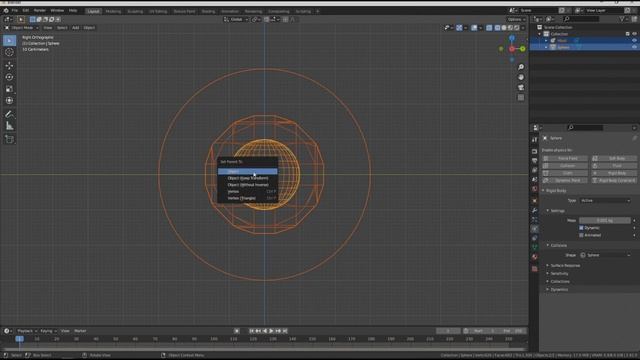Screen dimensions: 640x360
Task: Switch to wireframe viewport shading
Action: (497, 28)
